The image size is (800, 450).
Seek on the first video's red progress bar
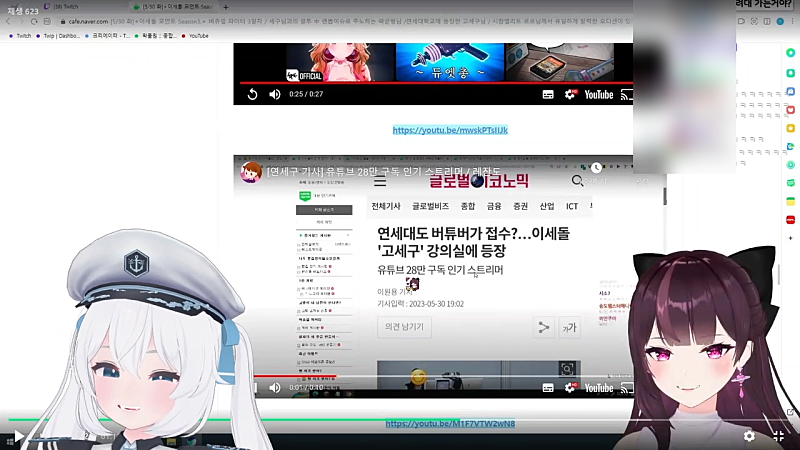pyautogui.click(x=436, y=82)
